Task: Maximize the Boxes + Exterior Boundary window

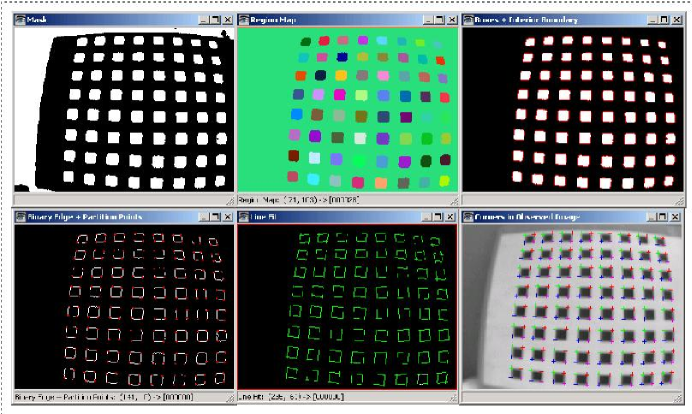Action: (x=664, y=20)
